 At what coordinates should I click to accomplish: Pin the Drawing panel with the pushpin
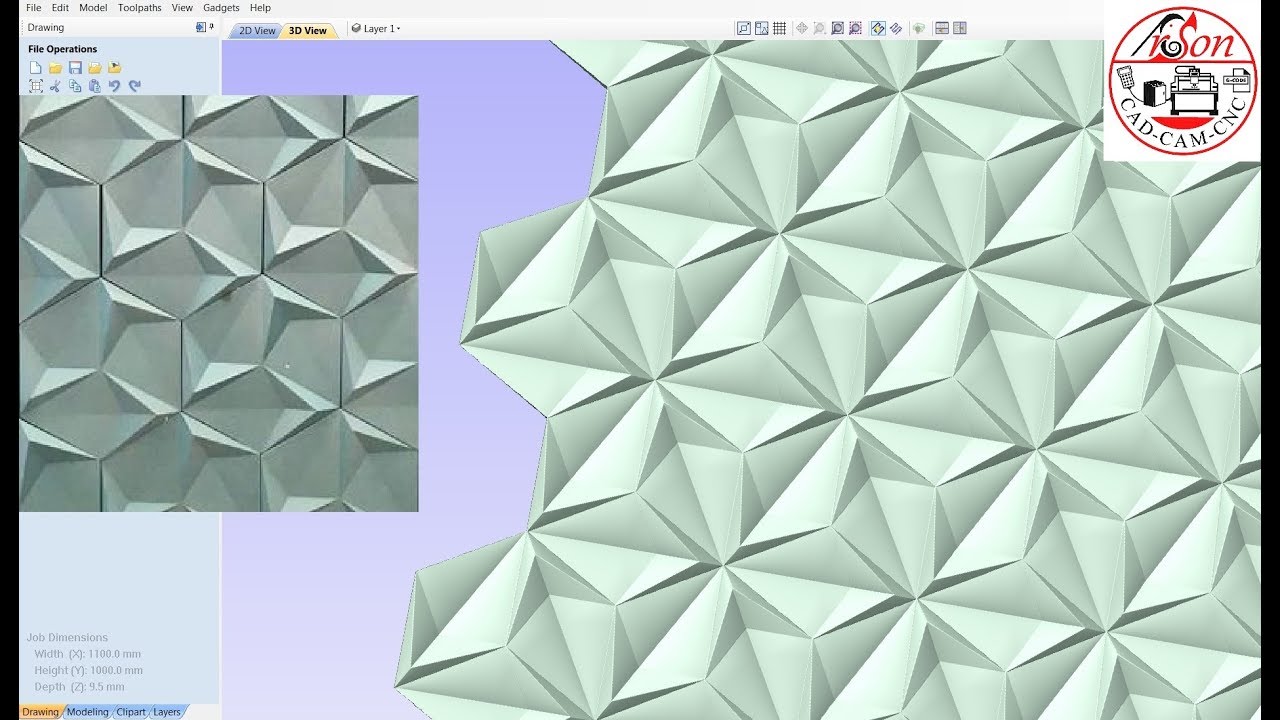211,27
